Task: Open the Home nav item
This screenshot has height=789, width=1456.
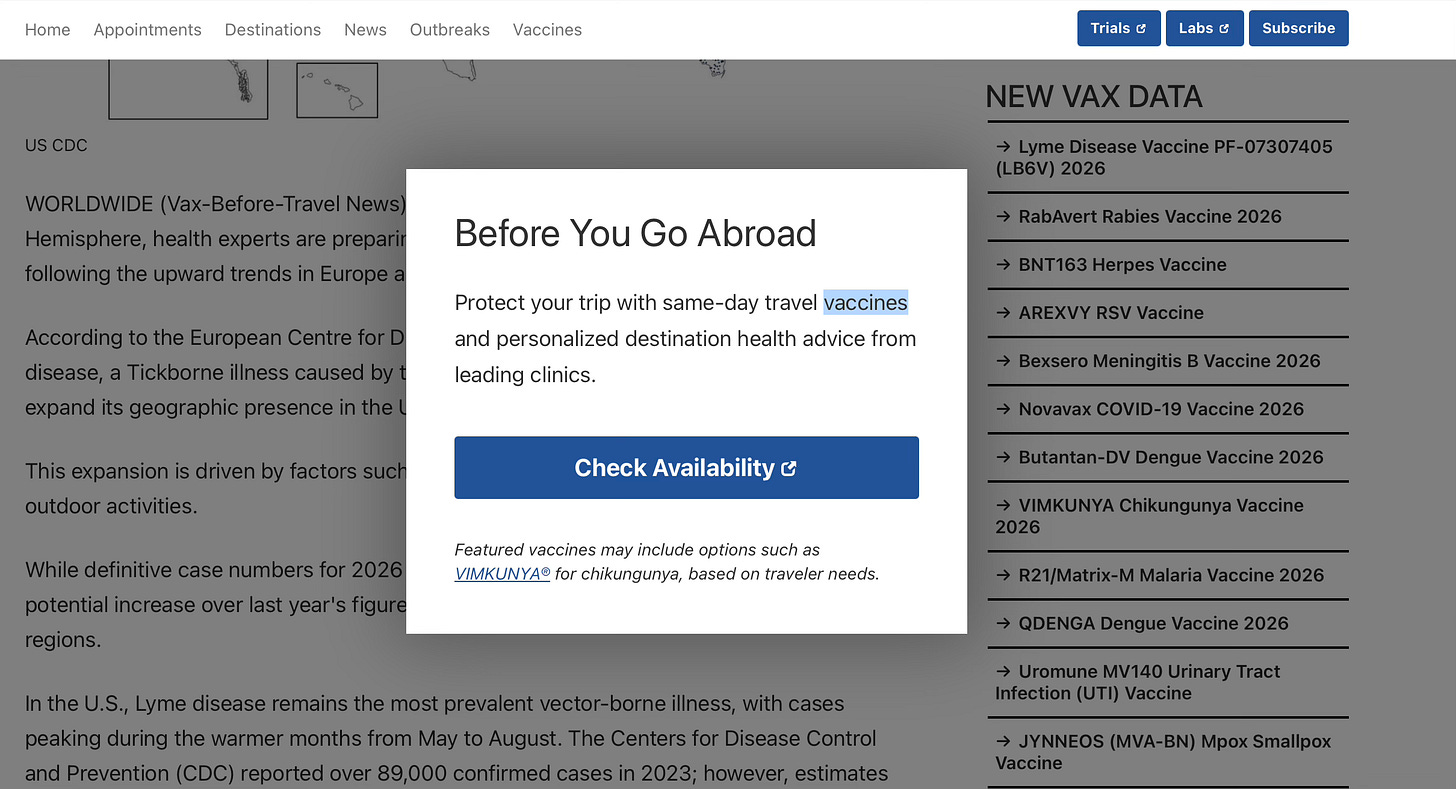Action: point(47,30)
